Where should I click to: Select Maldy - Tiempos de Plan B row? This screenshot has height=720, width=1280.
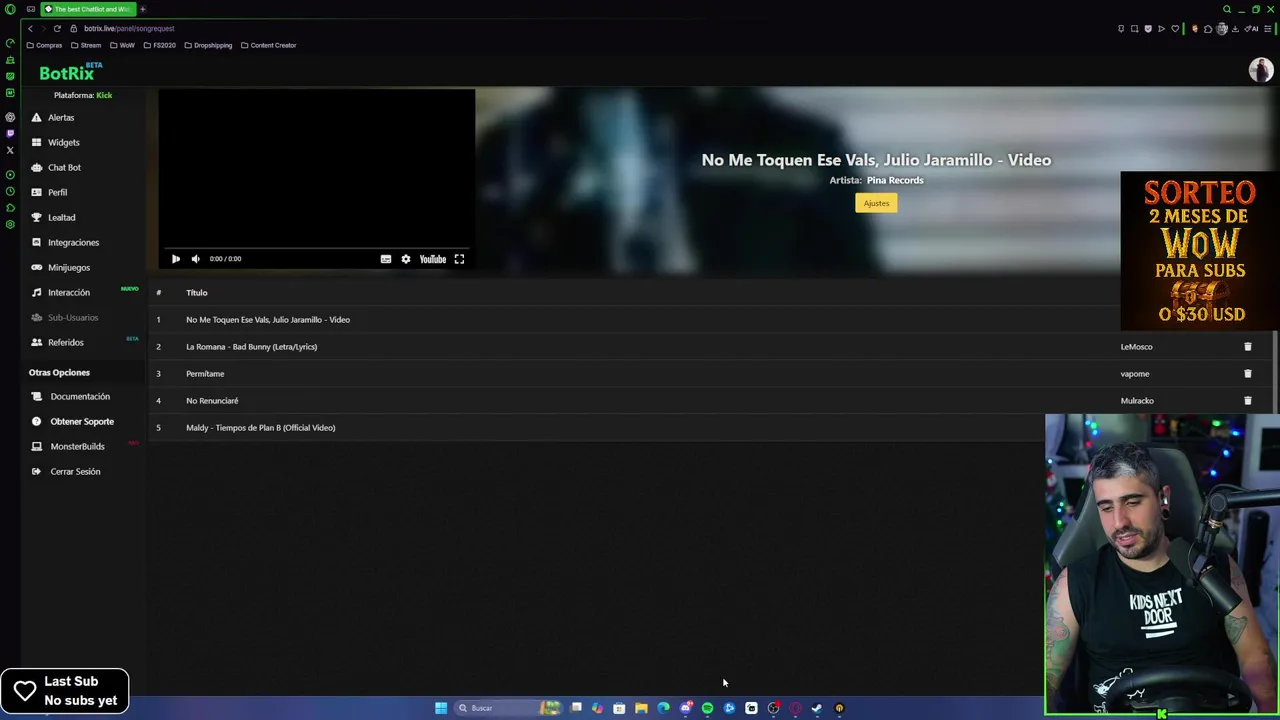712,428
